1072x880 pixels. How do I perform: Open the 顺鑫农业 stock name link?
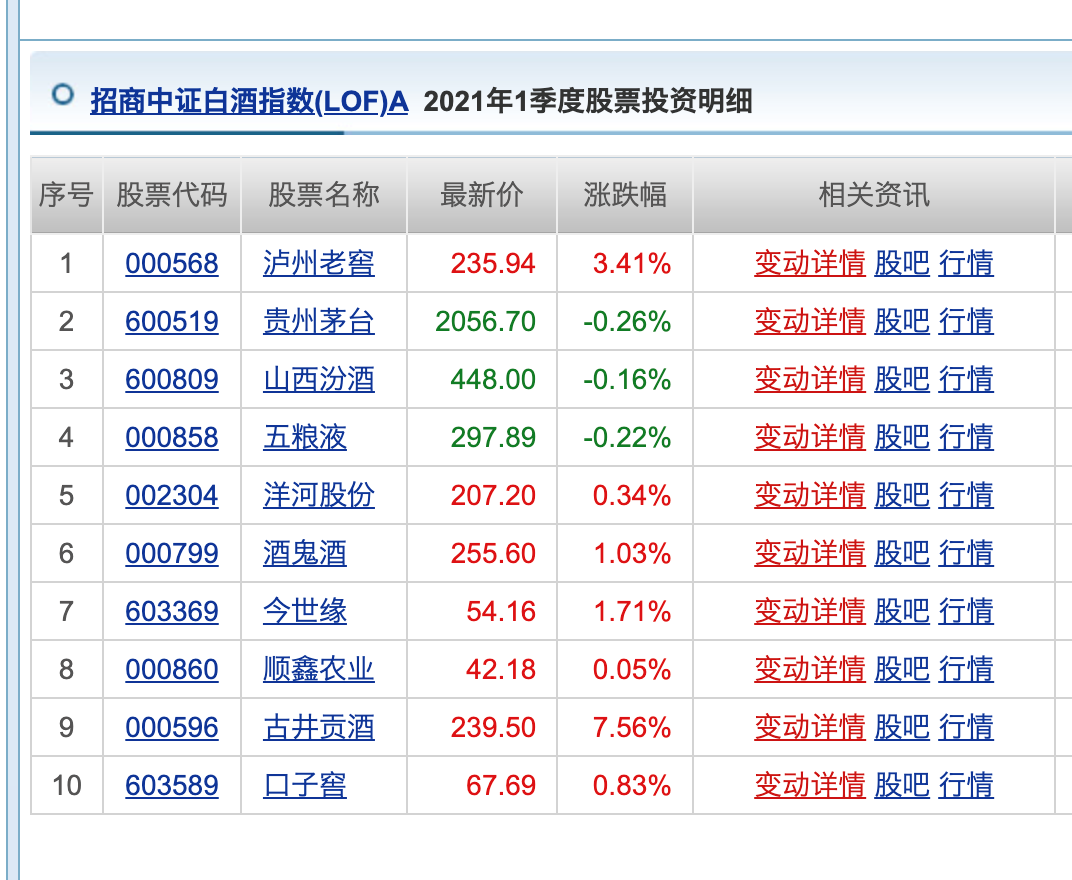click(x=319, y=669)
